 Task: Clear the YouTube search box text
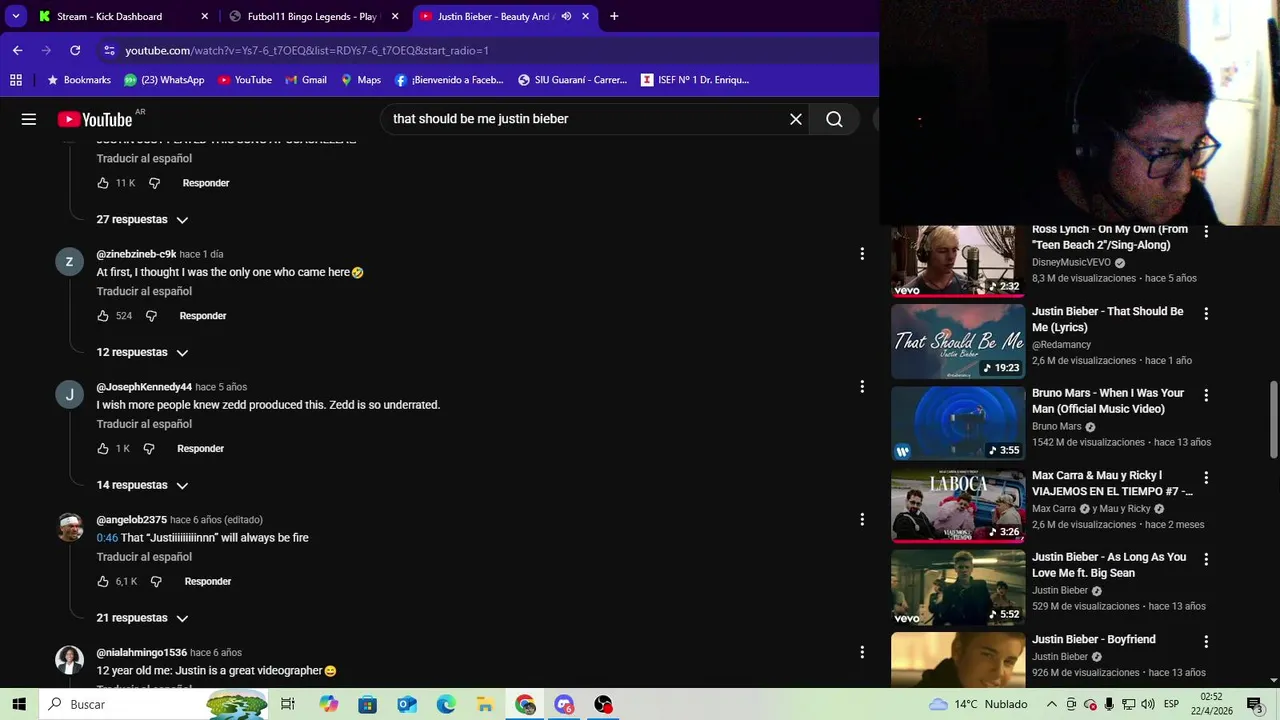(x=796, y=119)
